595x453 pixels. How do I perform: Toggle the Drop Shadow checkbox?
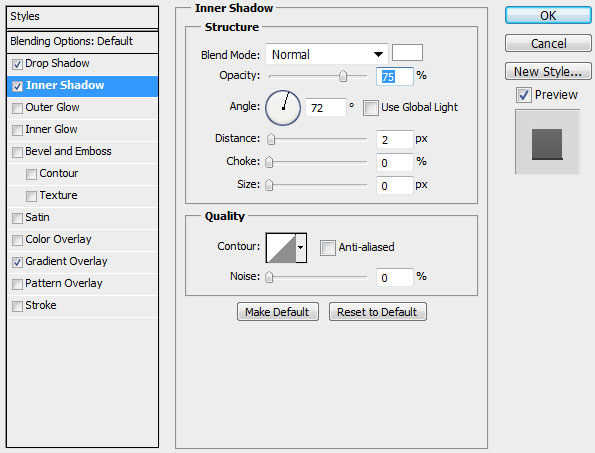point(17,64)
